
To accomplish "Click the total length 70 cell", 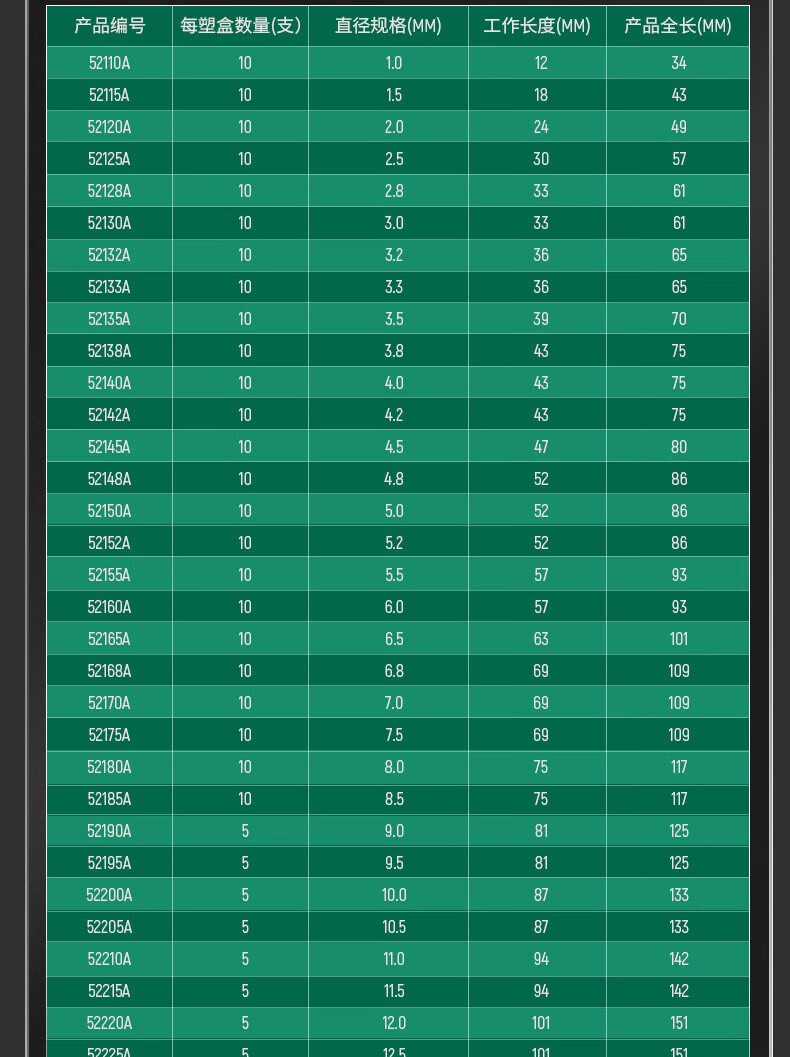I will pos(679,319).
